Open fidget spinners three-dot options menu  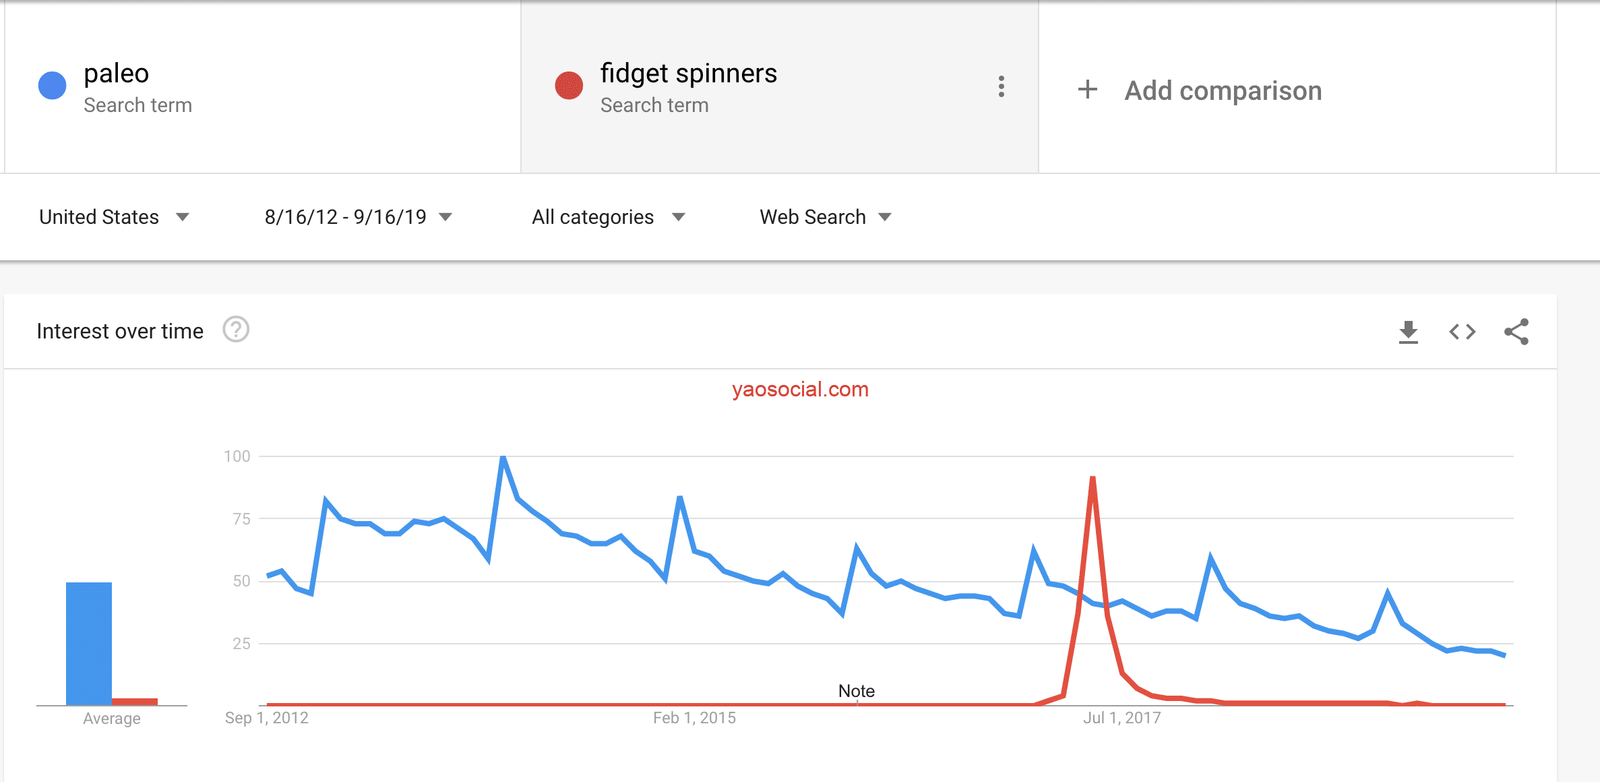[1001, 87]
